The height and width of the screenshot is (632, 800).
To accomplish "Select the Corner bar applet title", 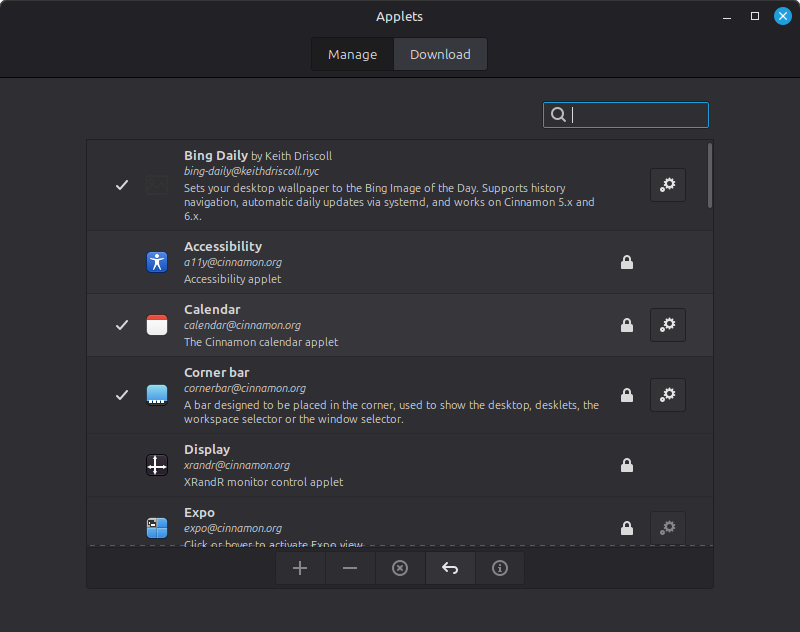I will [x=217, y=372].
